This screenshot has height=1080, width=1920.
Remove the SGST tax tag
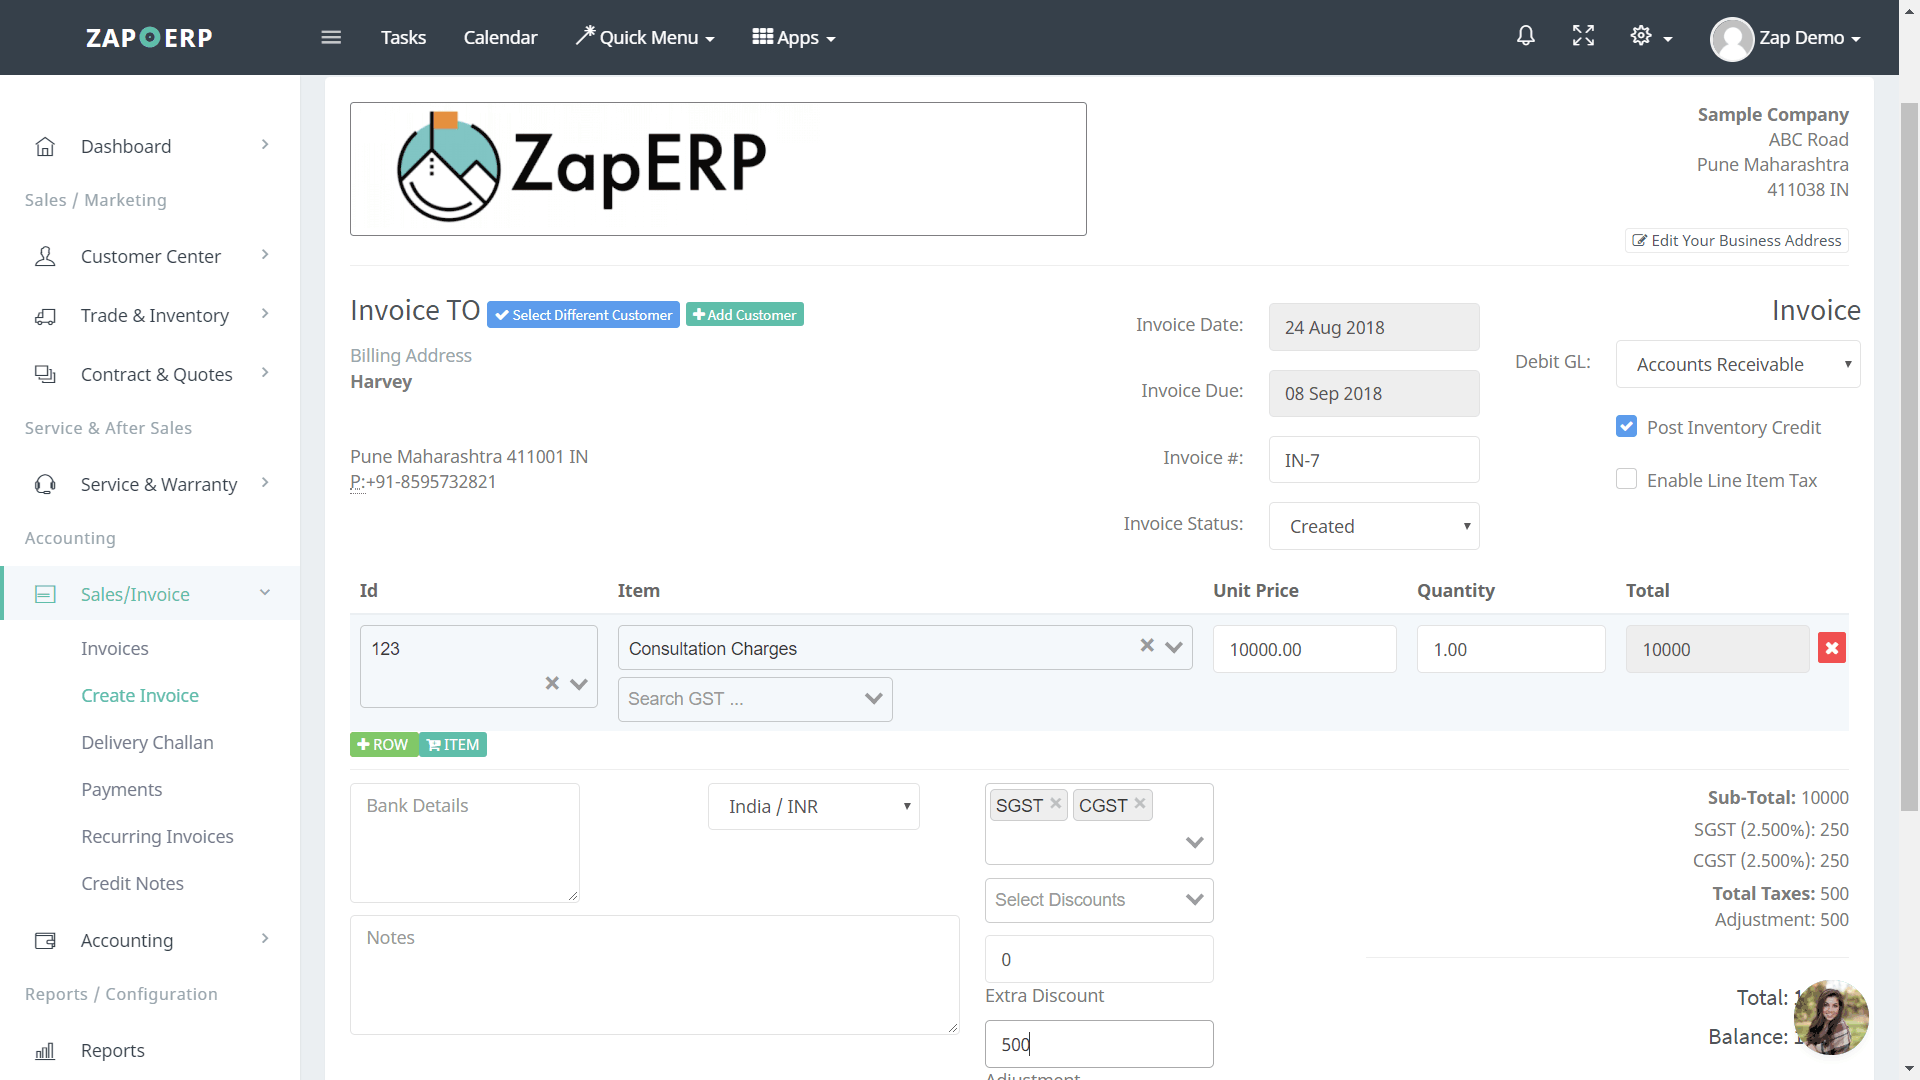click(1055, 803)
